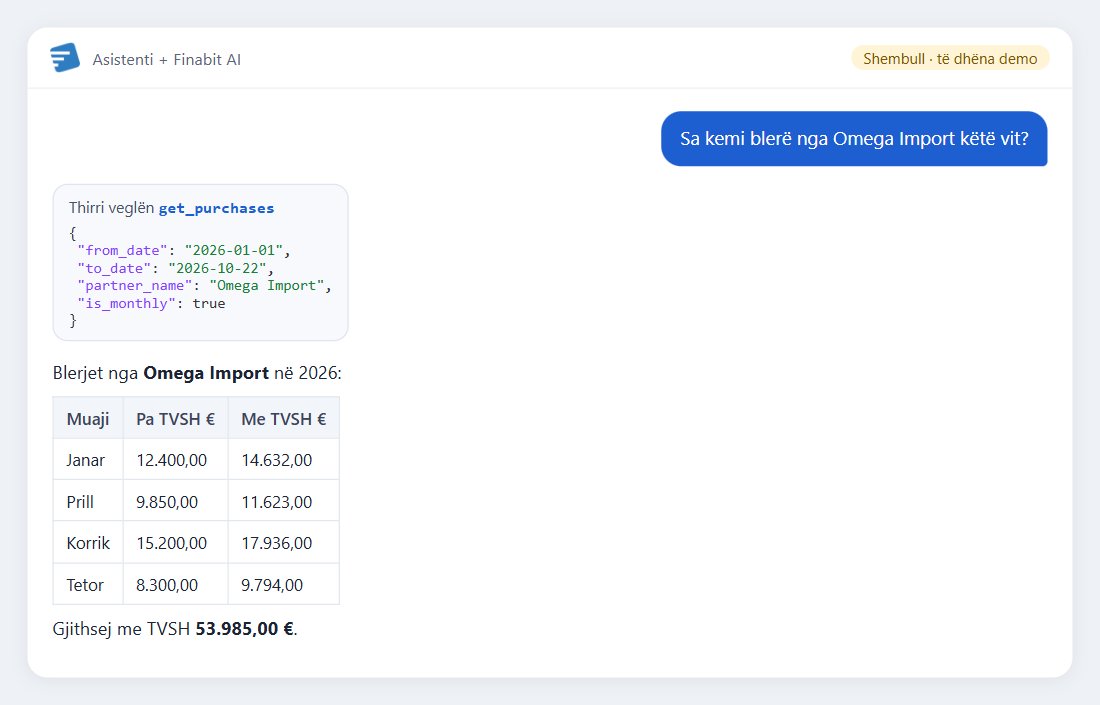Click the Finabit logo icon
This screenshot has height=705, width=1100.
pyautogui.click(x=65, y=58)
